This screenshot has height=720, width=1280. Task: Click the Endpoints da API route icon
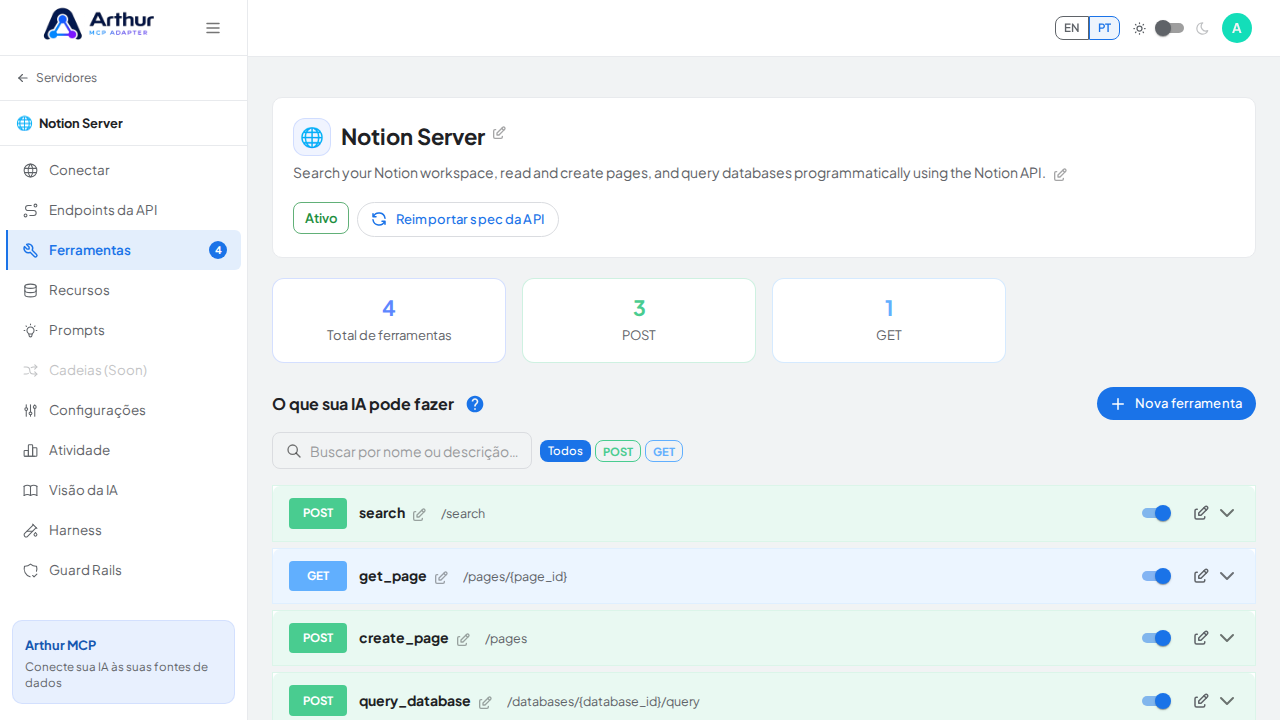(31, 210)
